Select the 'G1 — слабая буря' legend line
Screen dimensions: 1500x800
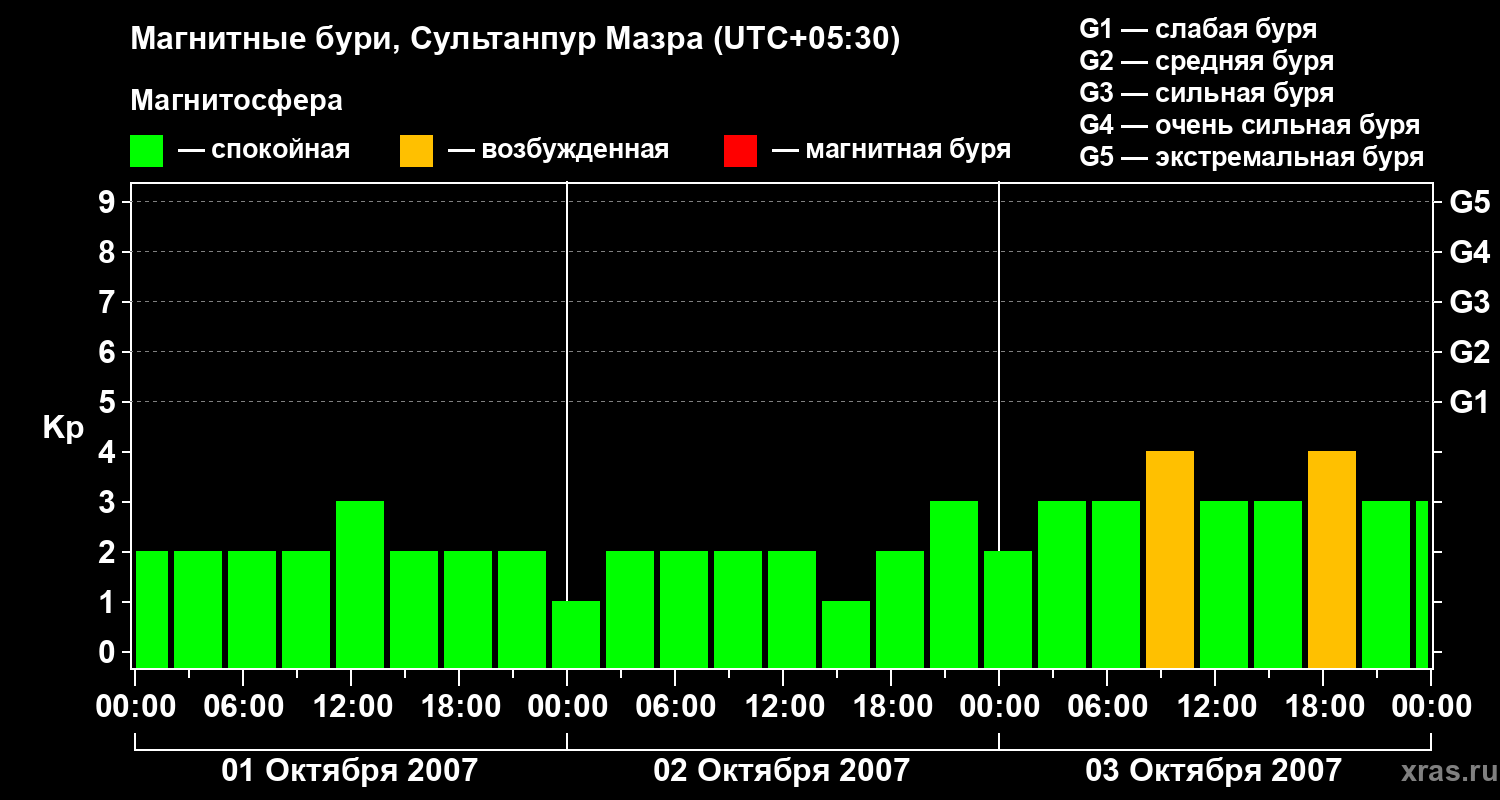(1198, 29)
